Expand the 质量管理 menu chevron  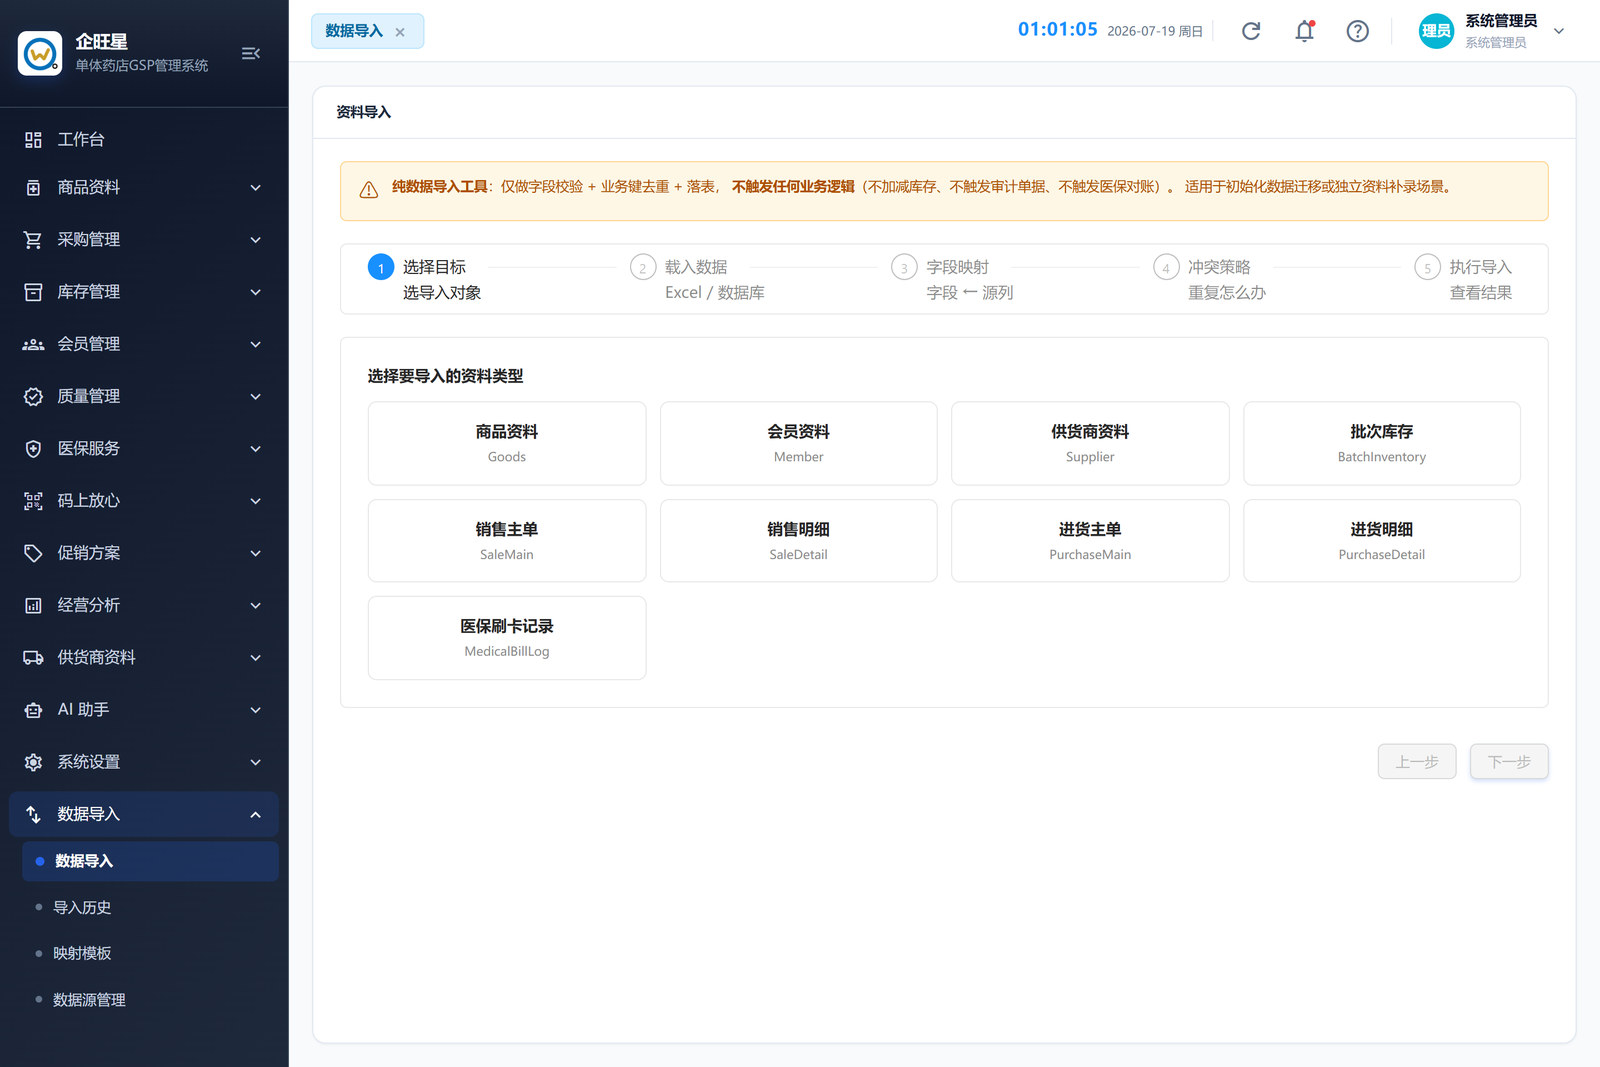[x=256, y=397]
